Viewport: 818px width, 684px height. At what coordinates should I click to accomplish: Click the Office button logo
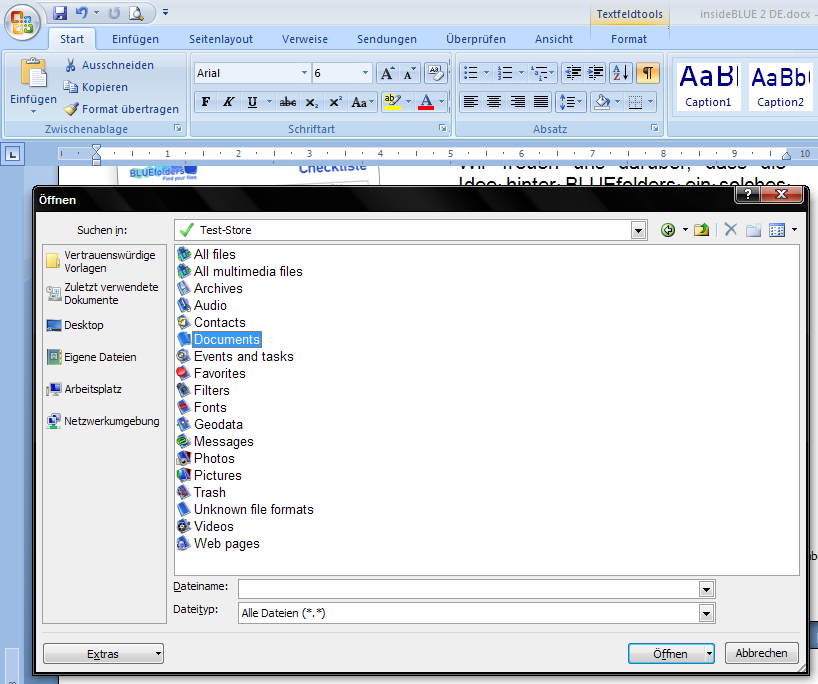pos(22,22)
